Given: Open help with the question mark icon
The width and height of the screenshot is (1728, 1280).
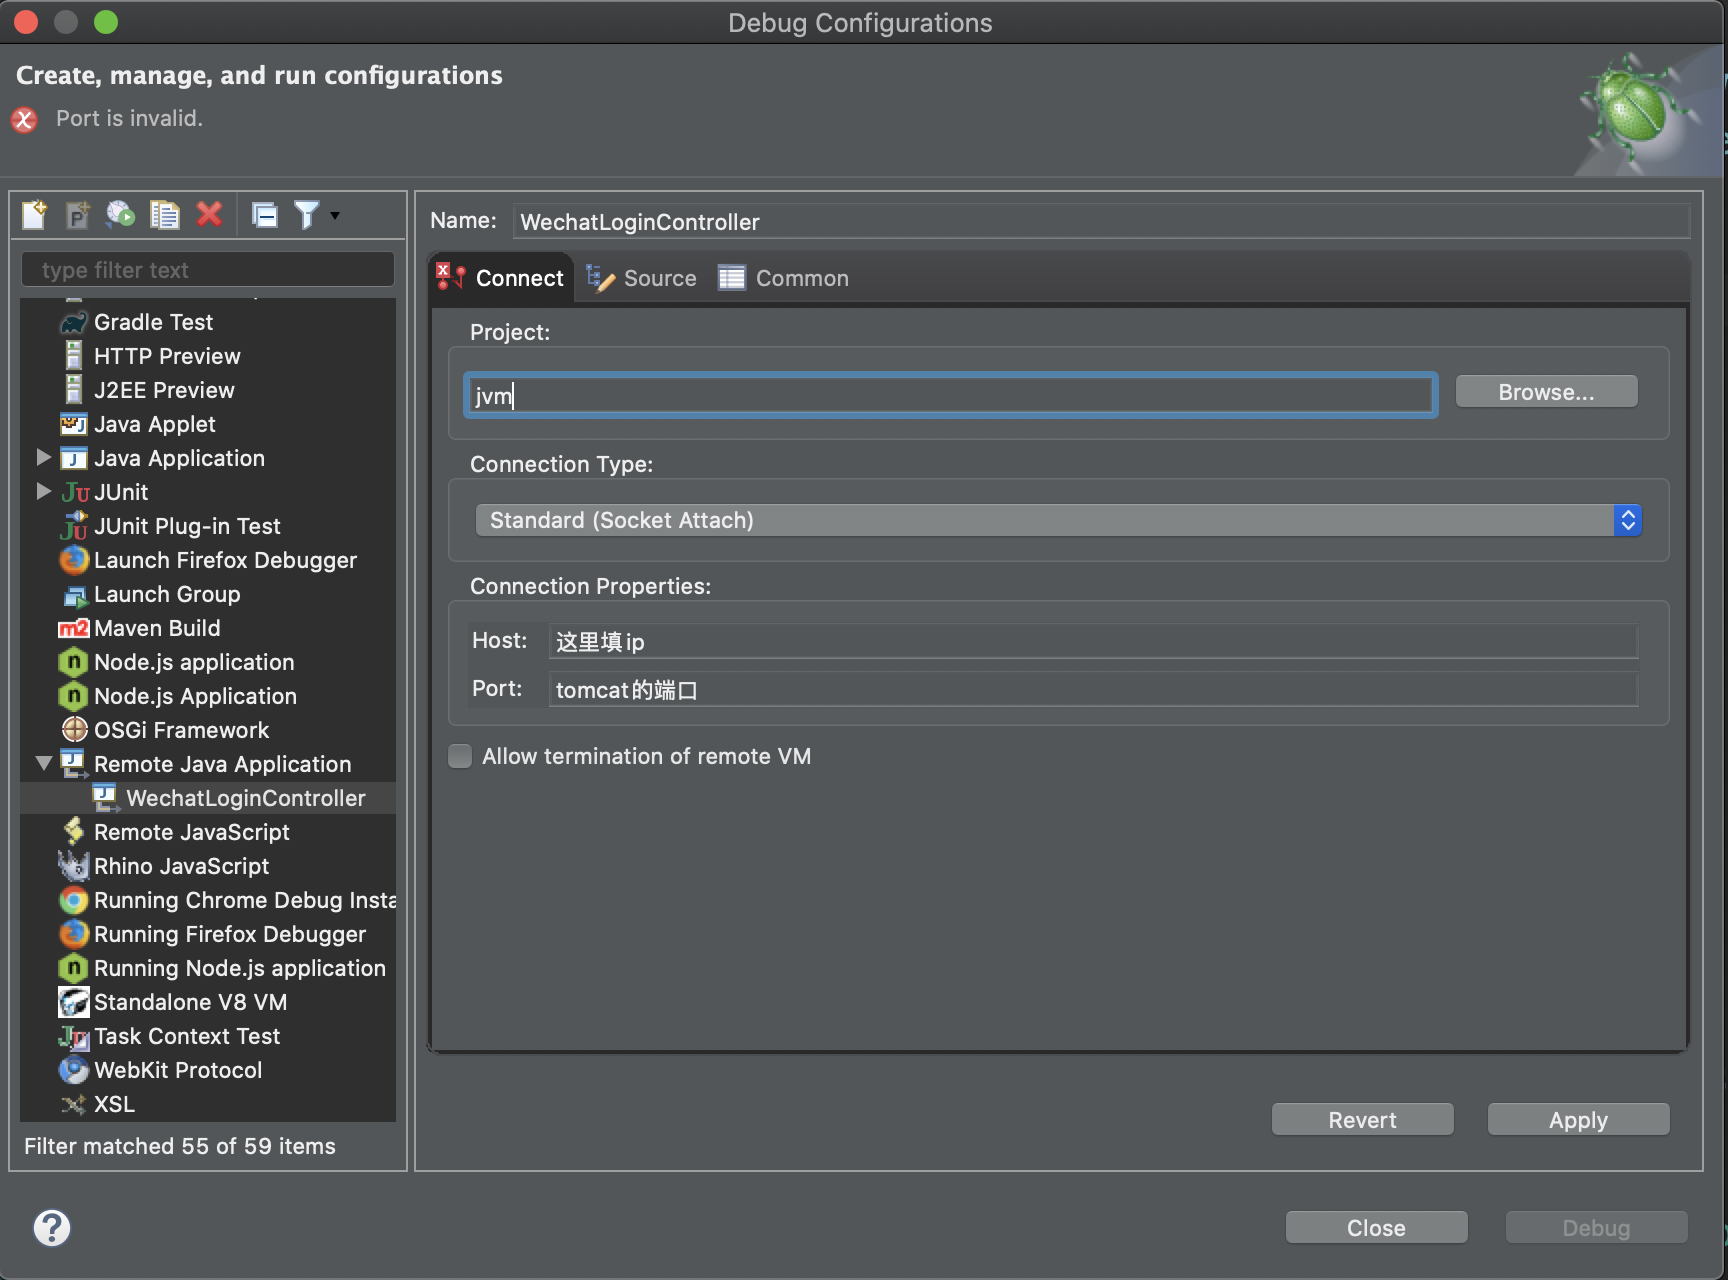Looking at the screenshot, I should coord(52,1228).
